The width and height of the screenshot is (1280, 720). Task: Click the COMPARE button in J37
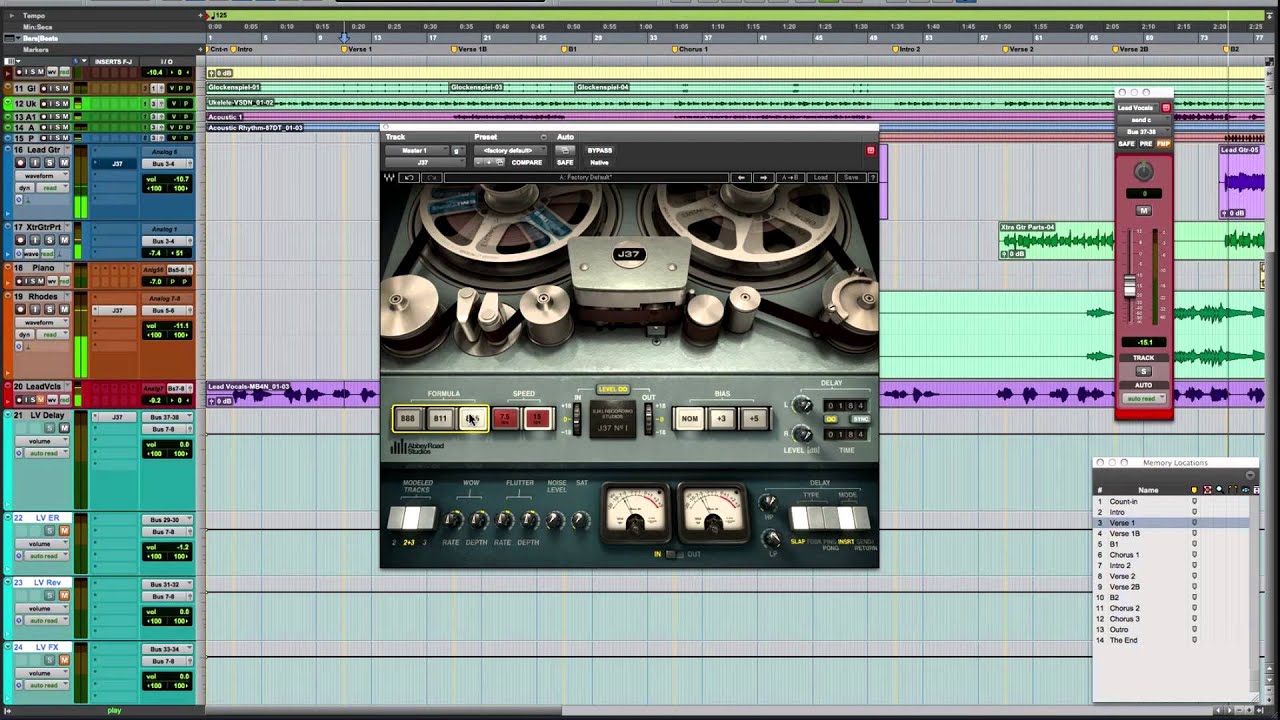coord(527,162)
